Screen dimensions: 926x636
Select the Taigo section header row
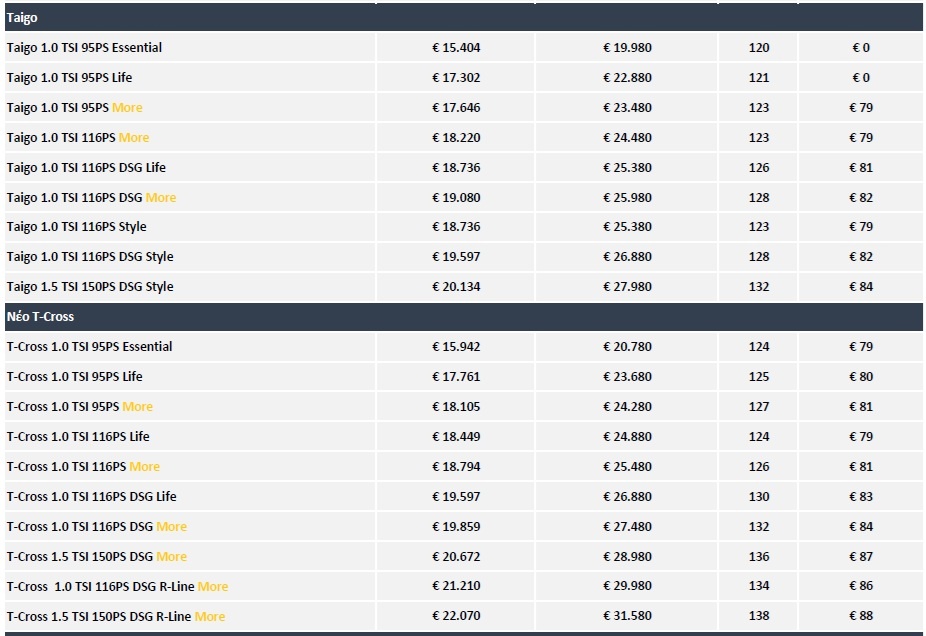(23, 18)
